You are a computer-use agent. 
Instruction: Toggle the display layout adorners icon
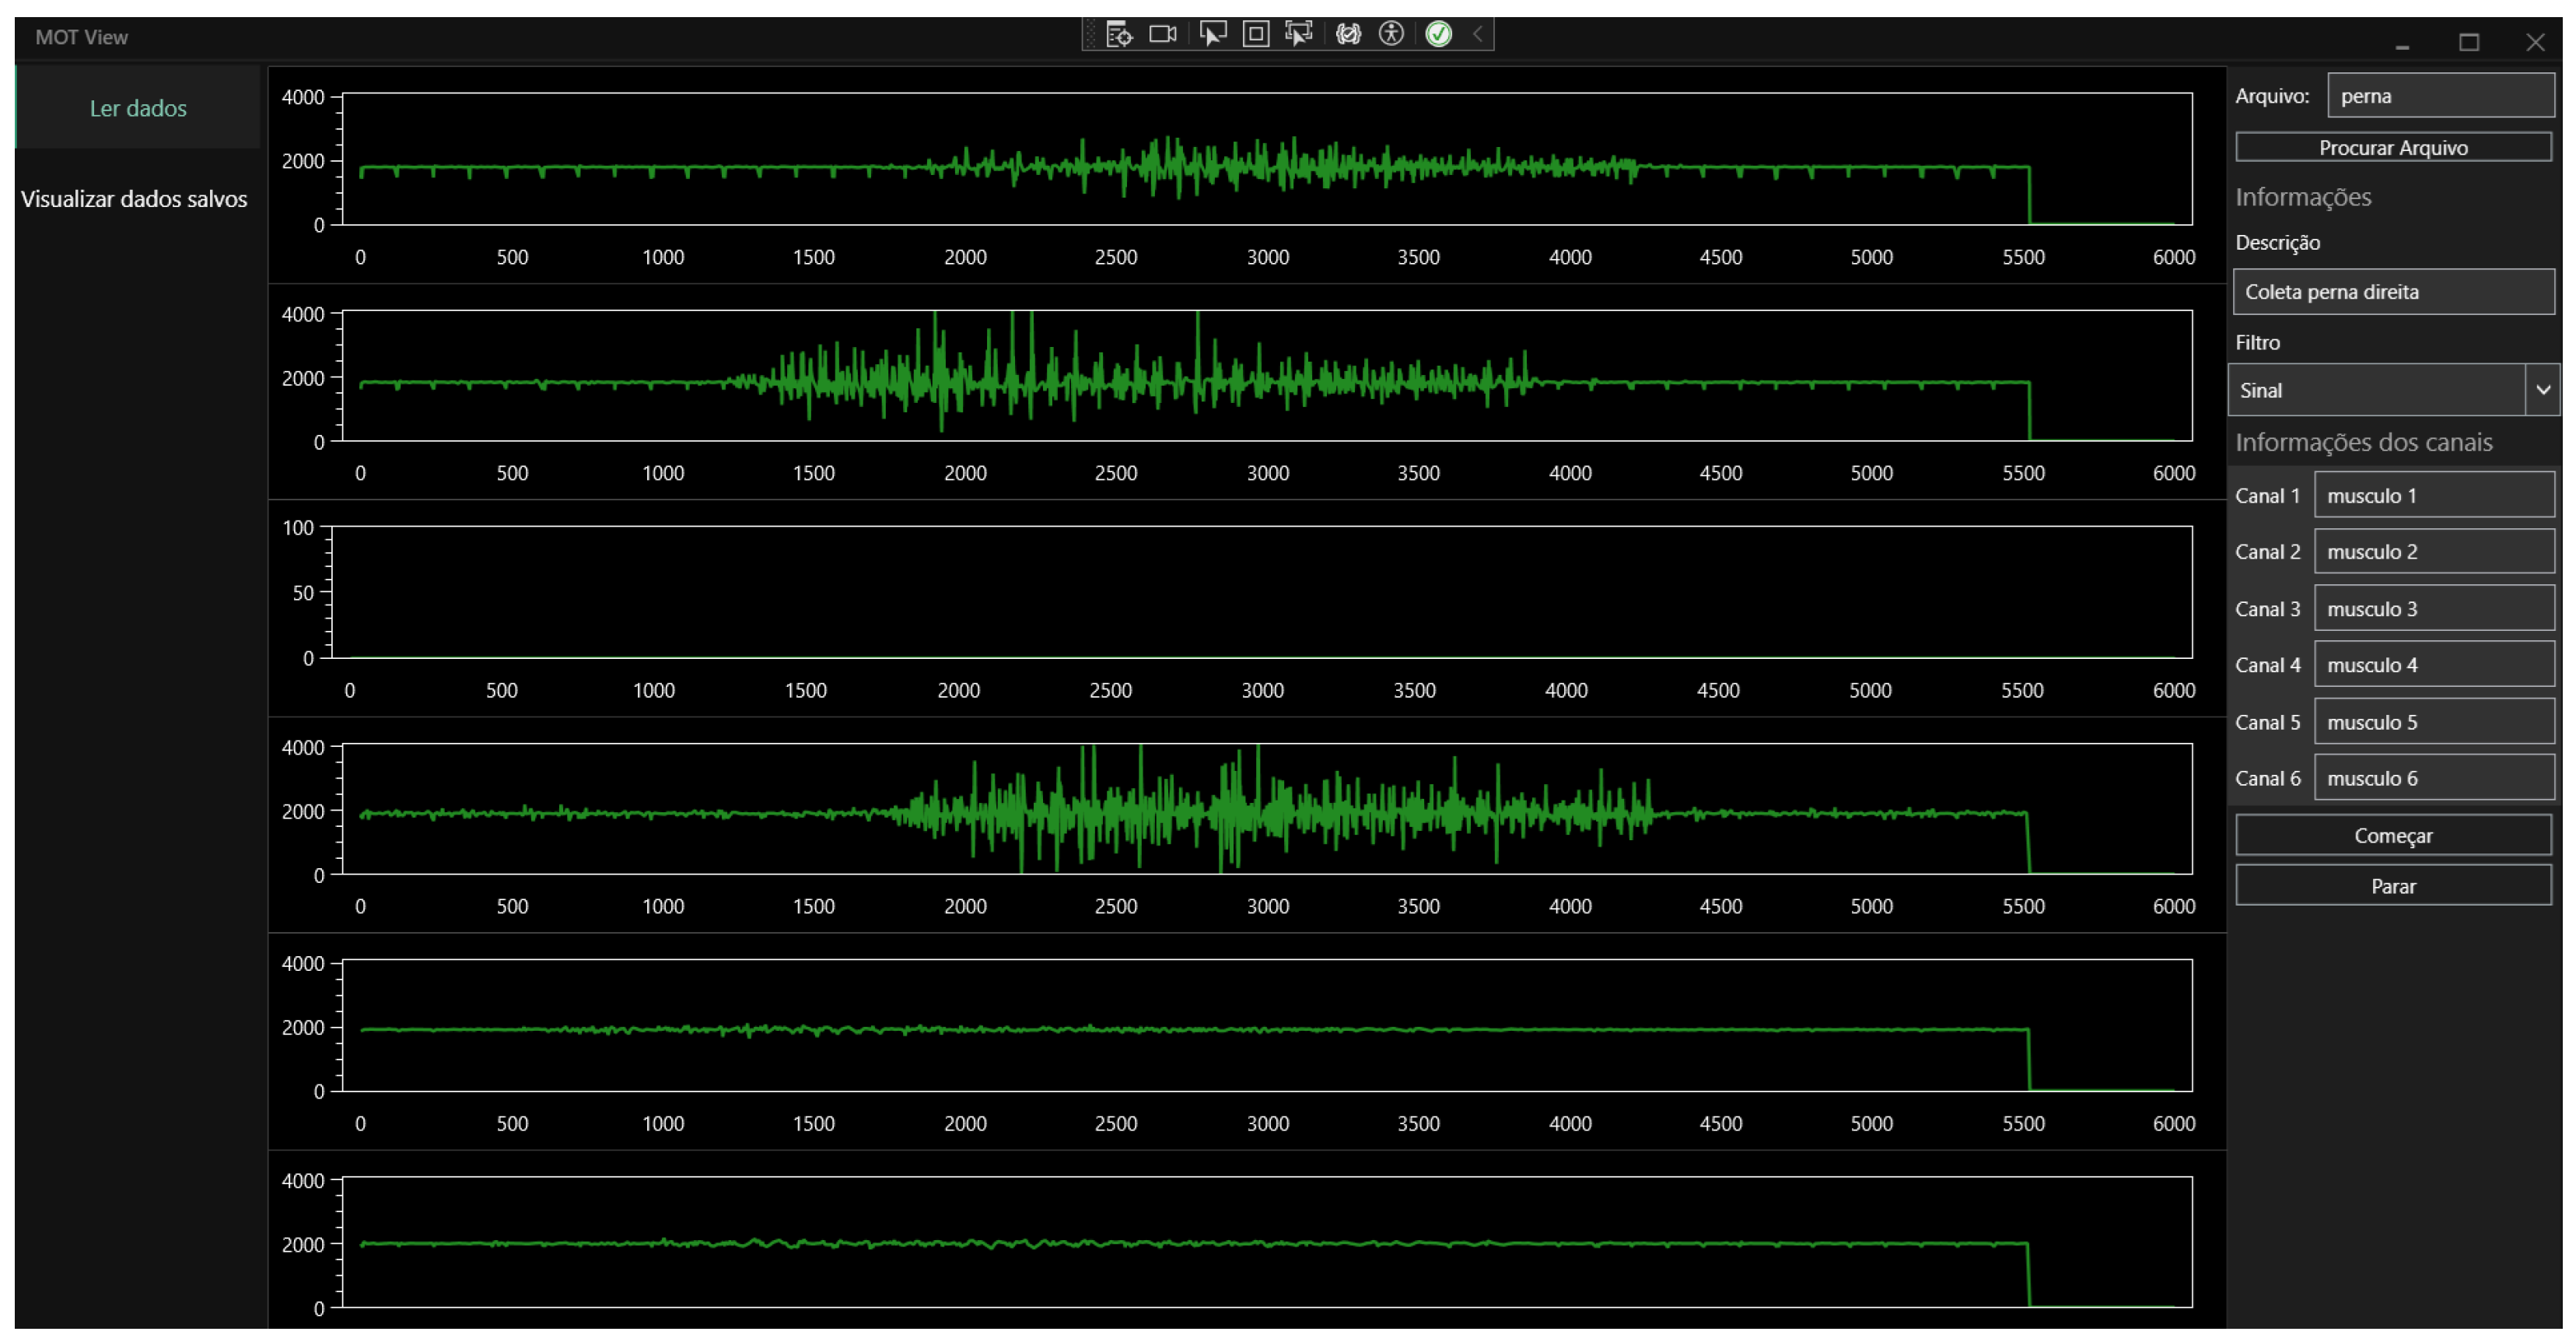pyautogui.click(x=1256, y=35)
